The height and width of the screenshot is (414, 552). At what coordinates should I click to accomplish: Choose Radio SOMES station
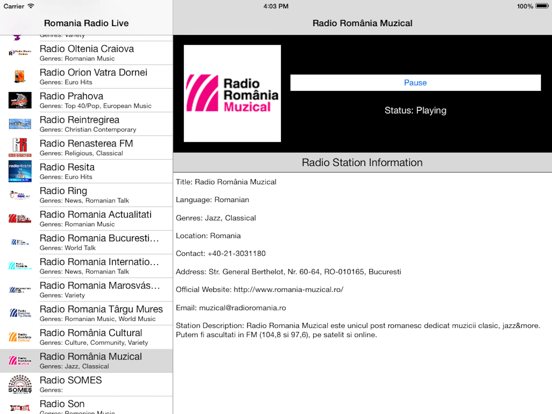pyautogui.click(x=86, y=384)
